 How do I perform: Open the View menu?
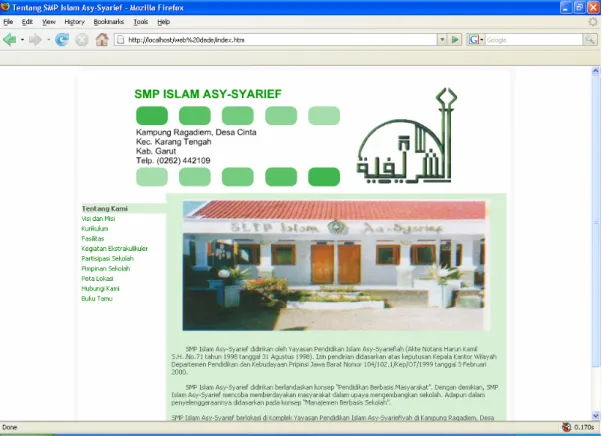coord(49,22)
